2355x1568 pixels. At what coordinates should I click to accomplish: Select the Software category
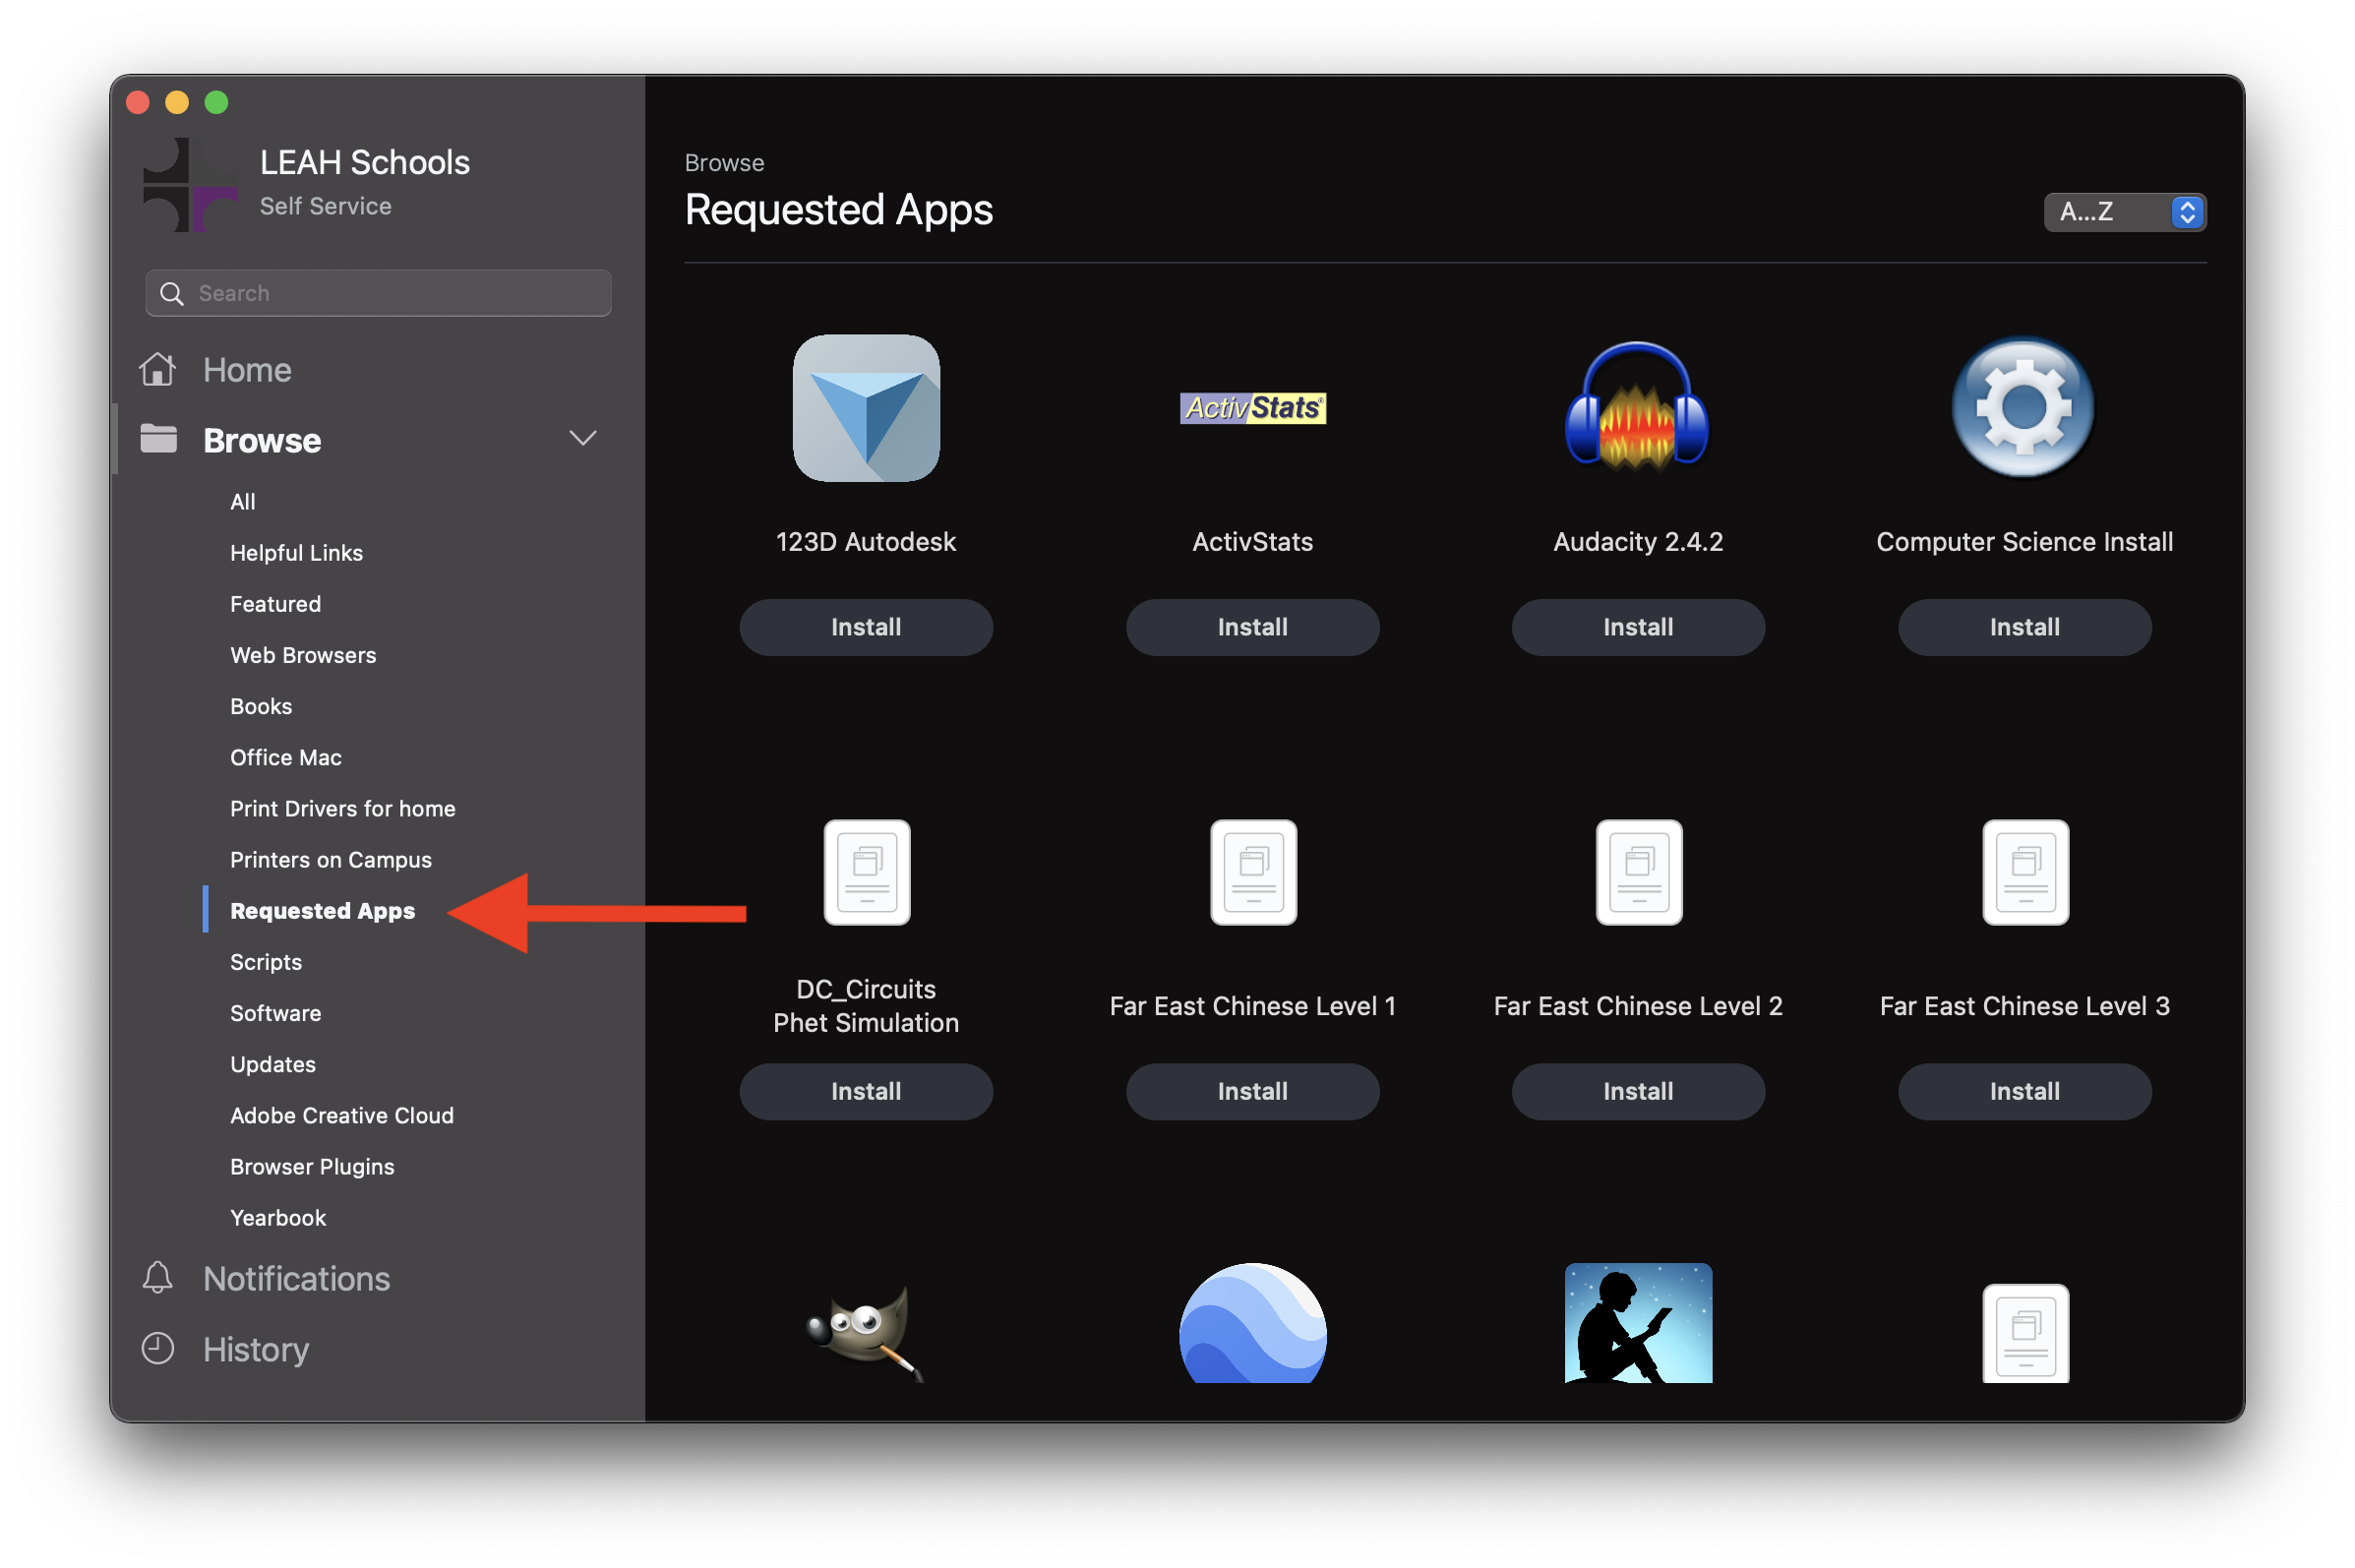275,1012
